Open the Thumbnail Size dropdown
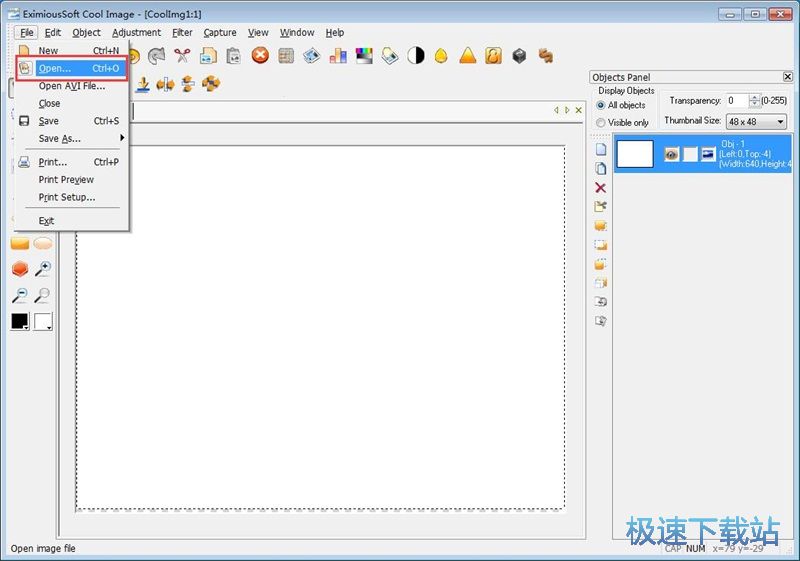Image resolution: width=800 pixels, height=561 pixels. (756, 121)
